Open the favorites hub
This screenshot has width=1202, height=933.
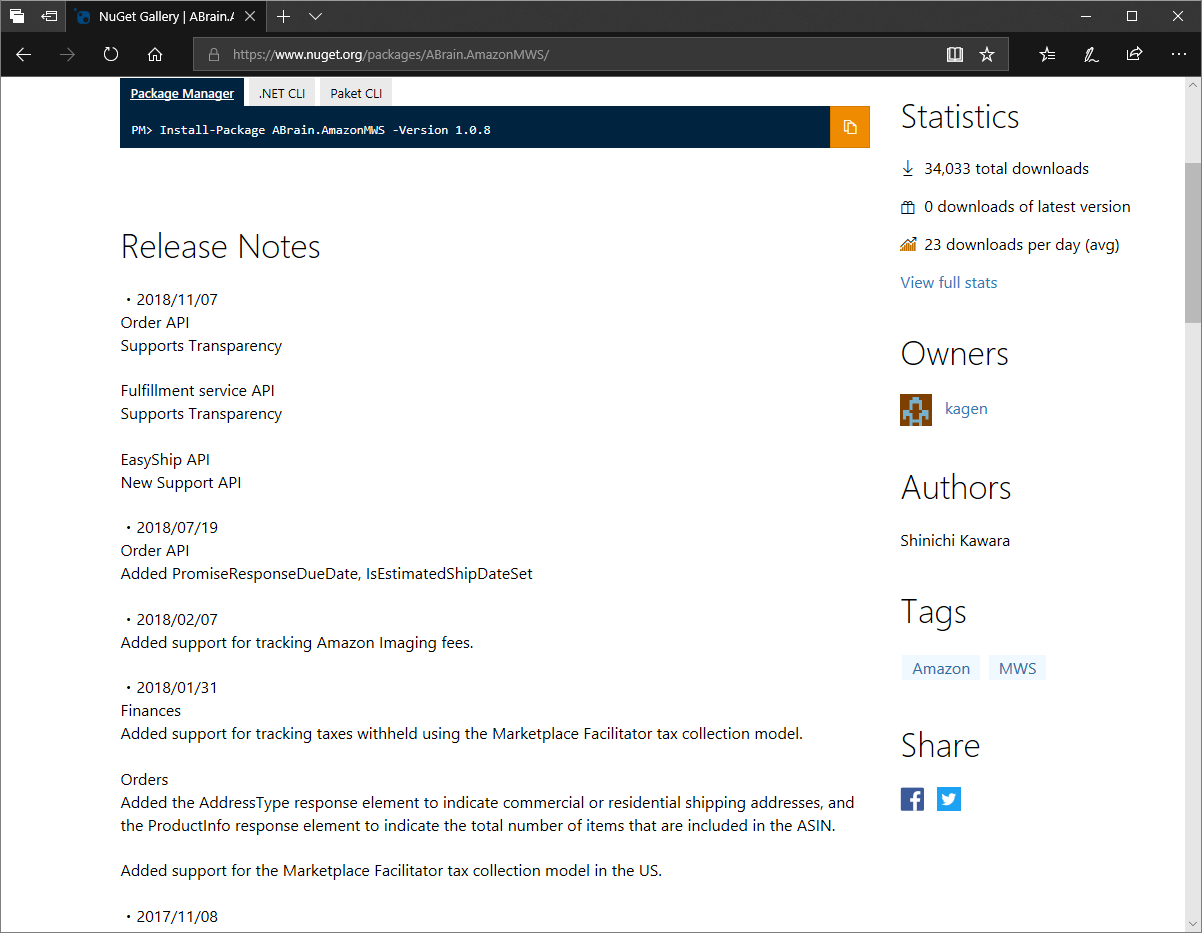tap(1047, 54)
